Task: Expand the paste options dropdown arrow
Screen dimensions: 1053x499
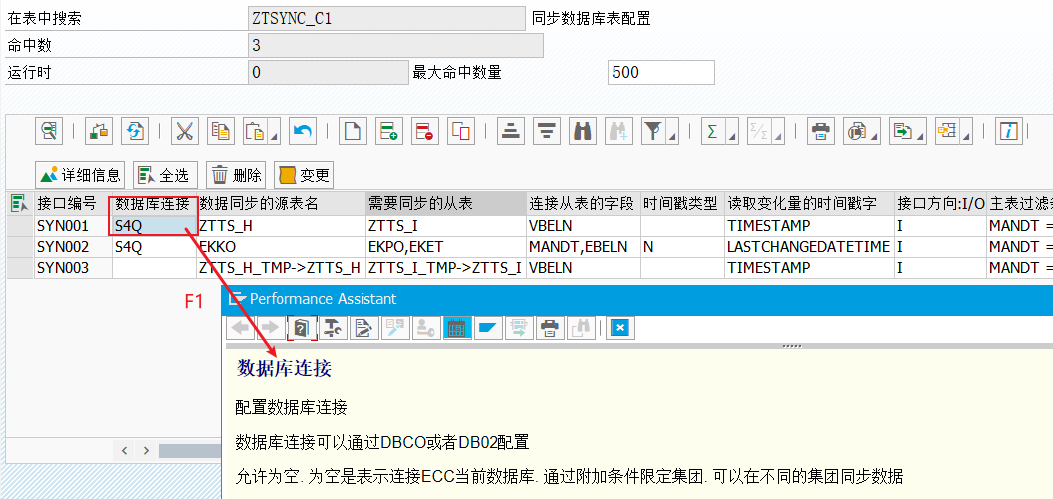Action: [x=272, y=136]
